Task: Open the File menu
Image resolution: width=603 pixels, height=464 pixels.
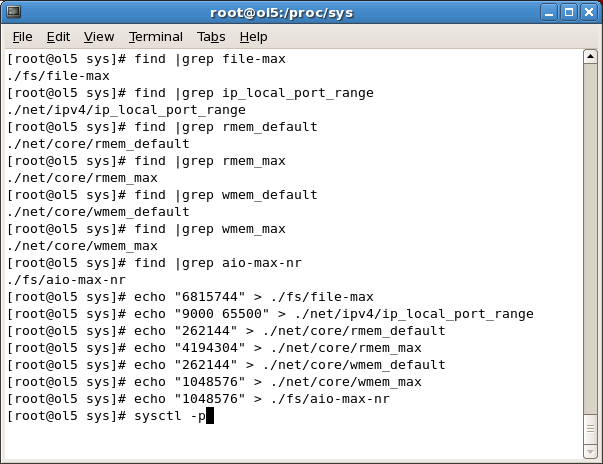Action: 22,37
